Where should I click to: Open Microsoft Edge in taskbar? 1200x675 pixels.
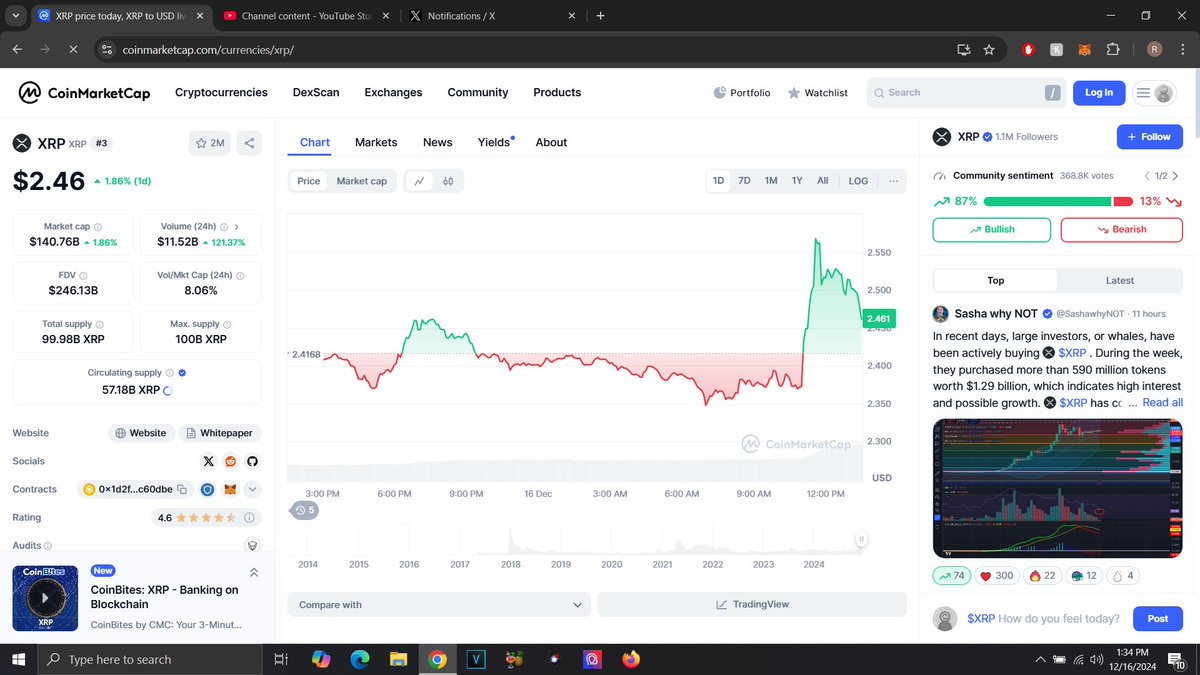point(360,659)
